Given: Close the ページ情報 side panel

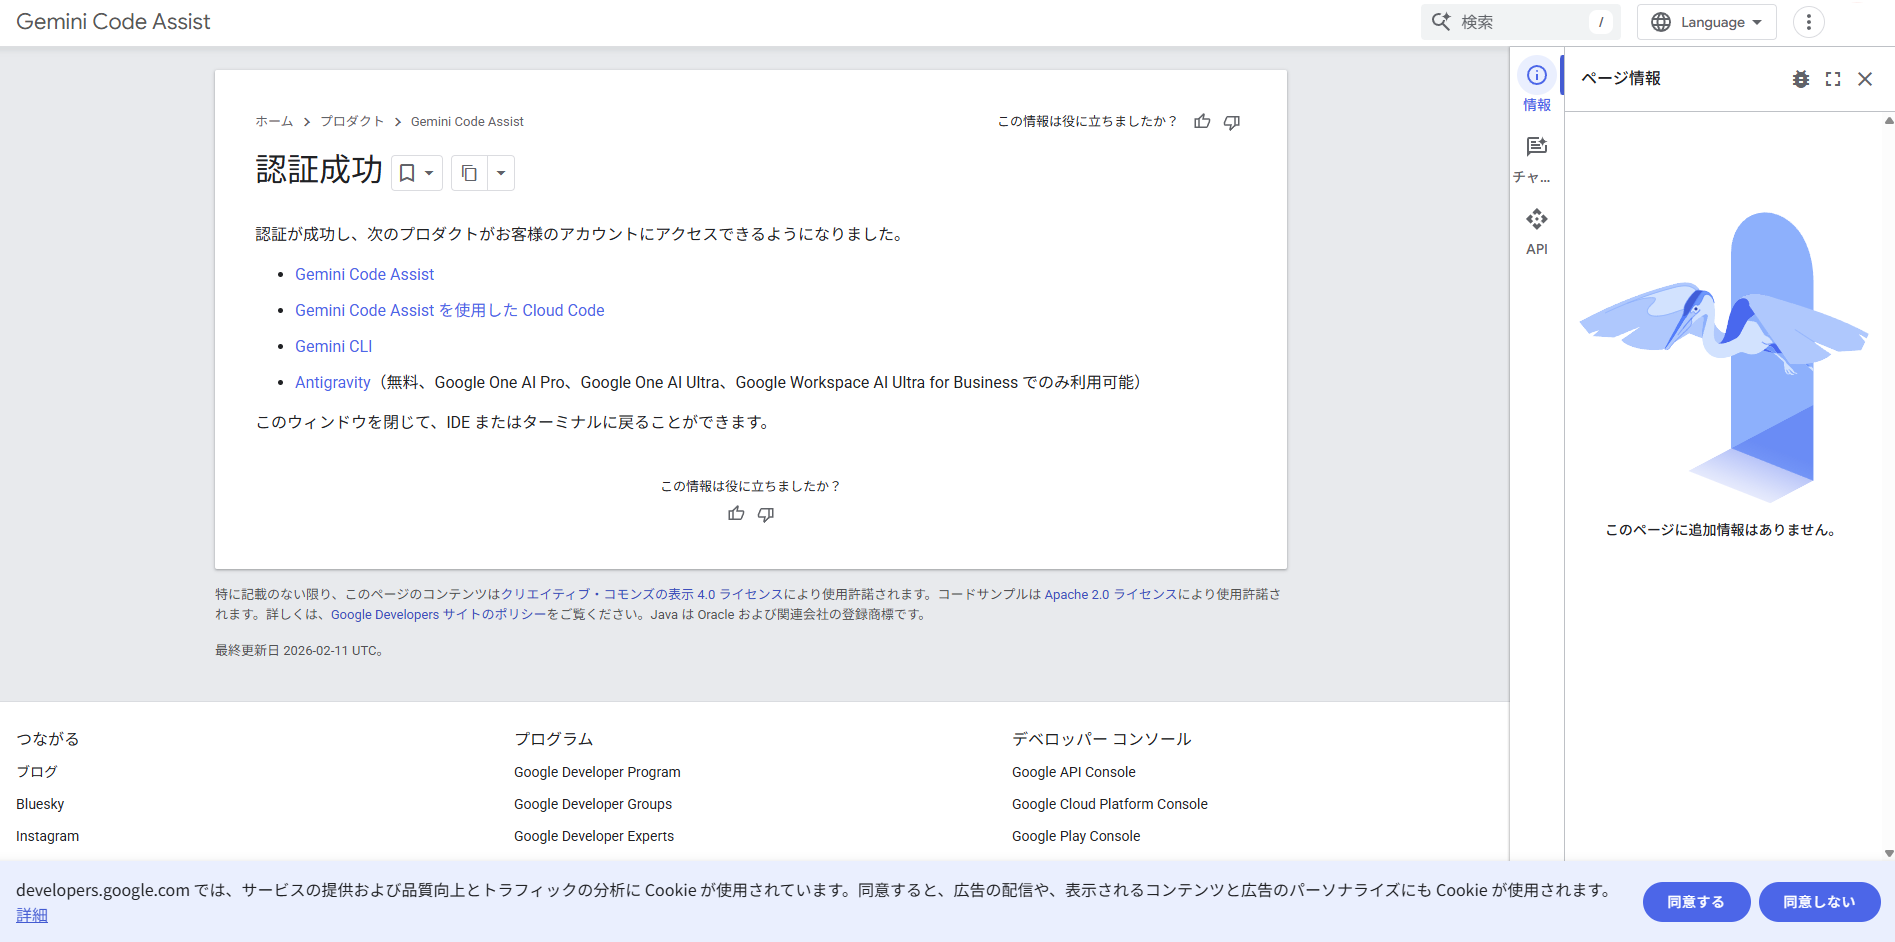Looking at the screenshot, I should (x=1864, y=79).
